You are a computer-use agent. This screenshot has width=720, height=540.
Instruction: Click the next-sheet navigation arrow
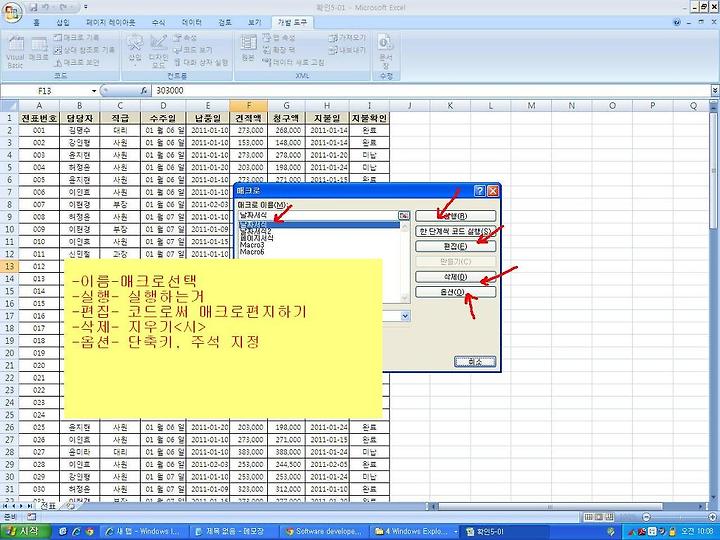click(x=20, y=506)
